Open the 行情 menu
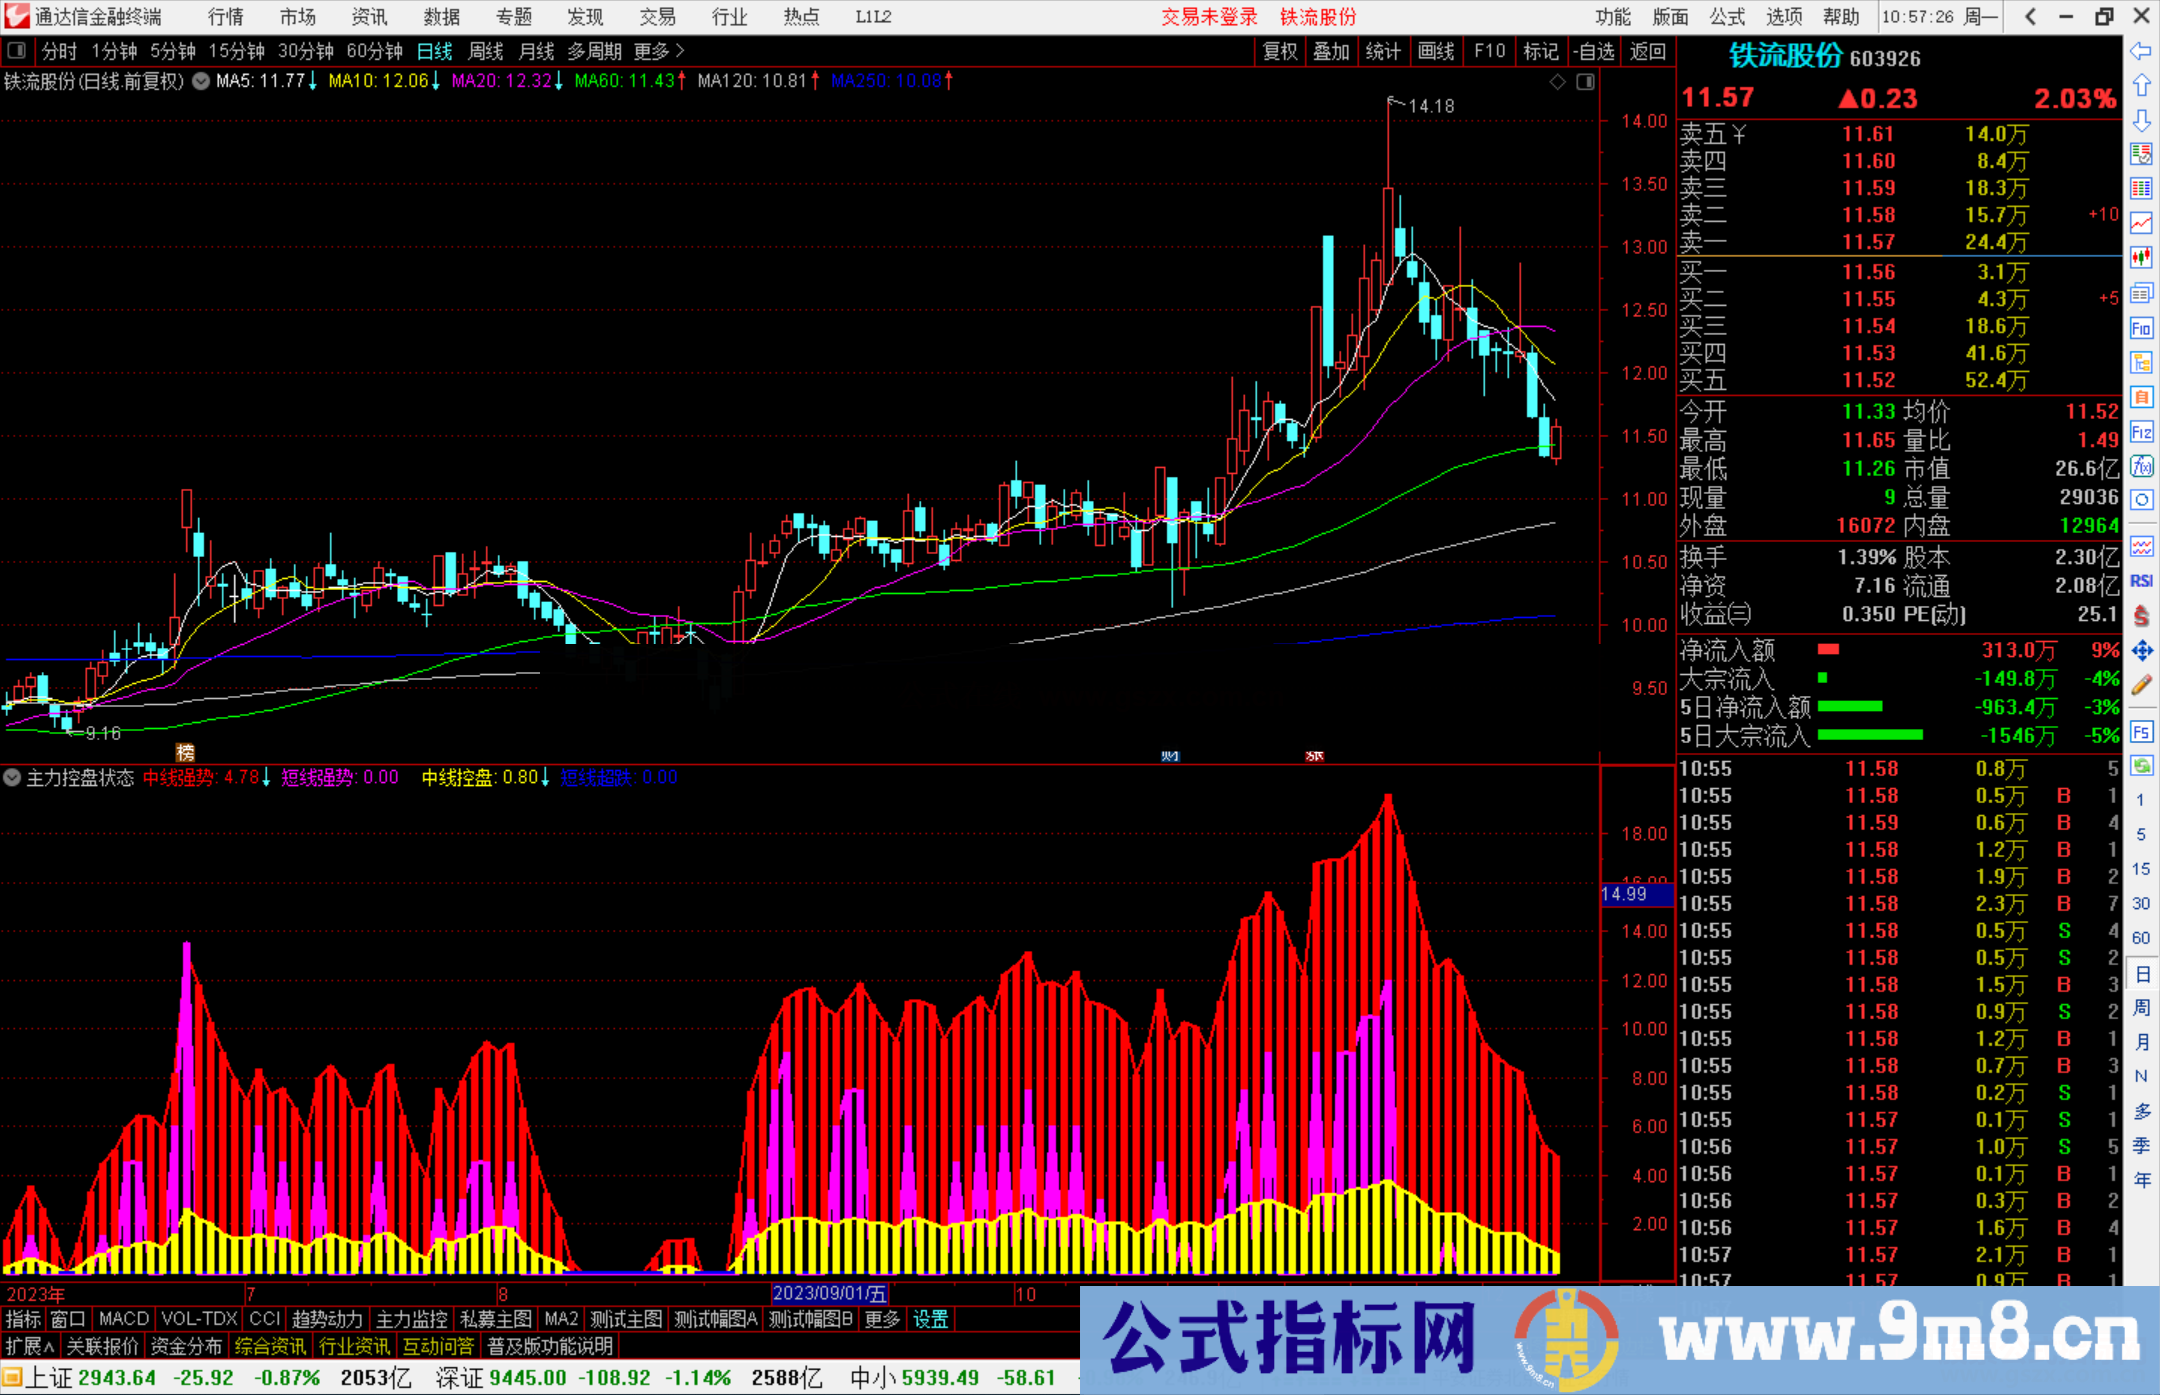Viewport: 2160px width, 1395px height. coord(225,17)
